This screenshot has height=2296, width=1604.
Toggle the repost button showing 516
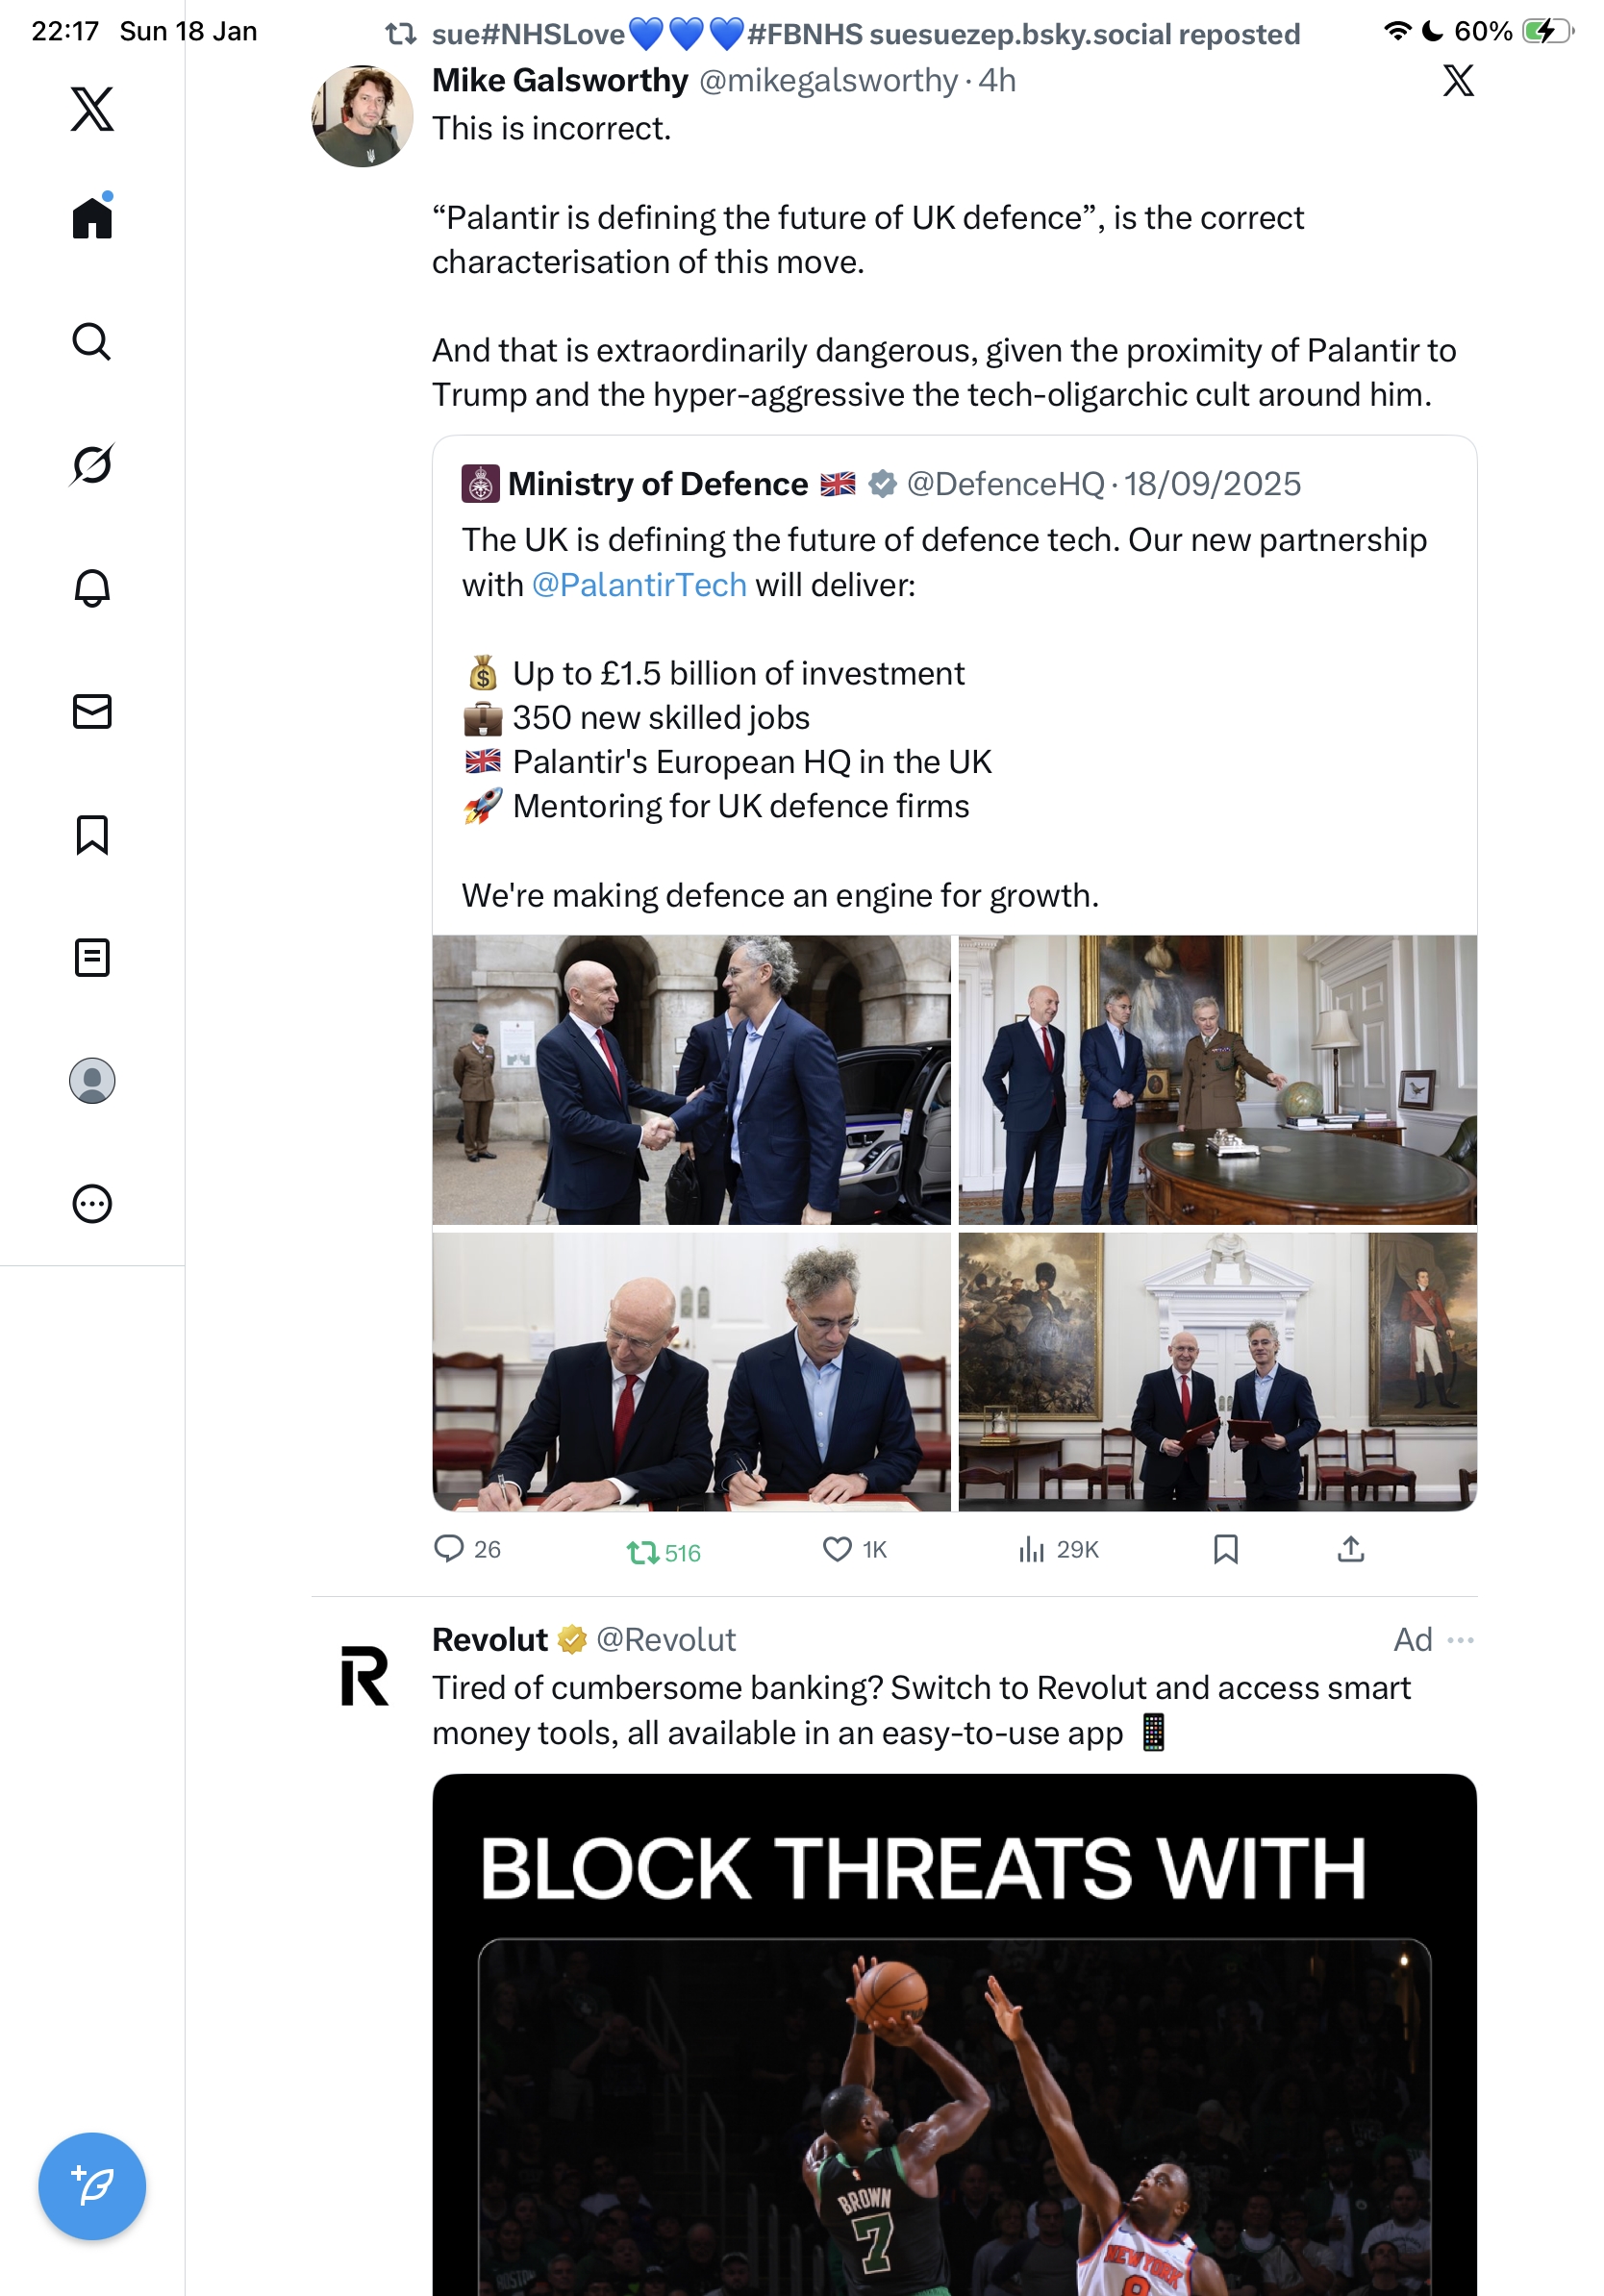pyautogui.click(x=663, y=1552)
